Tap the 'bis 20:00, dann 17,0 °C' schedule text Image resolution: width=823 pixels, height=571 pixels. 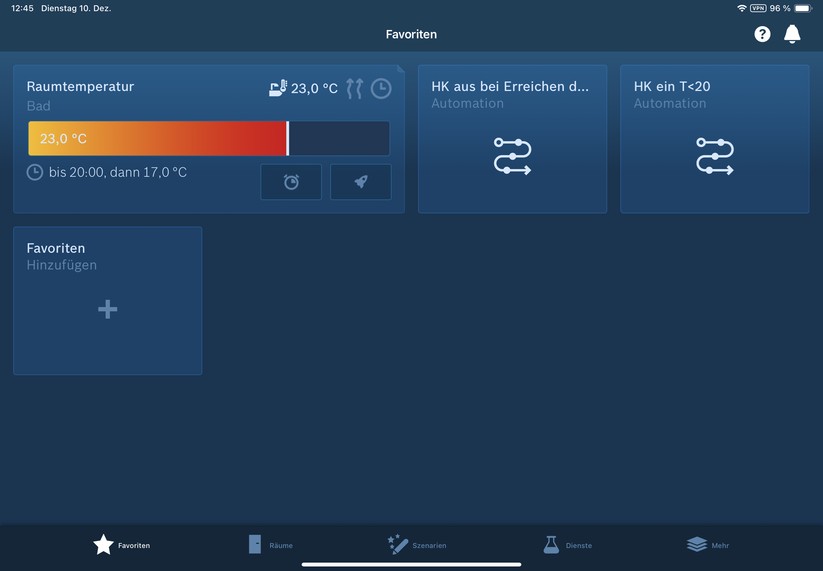(117, 172)
